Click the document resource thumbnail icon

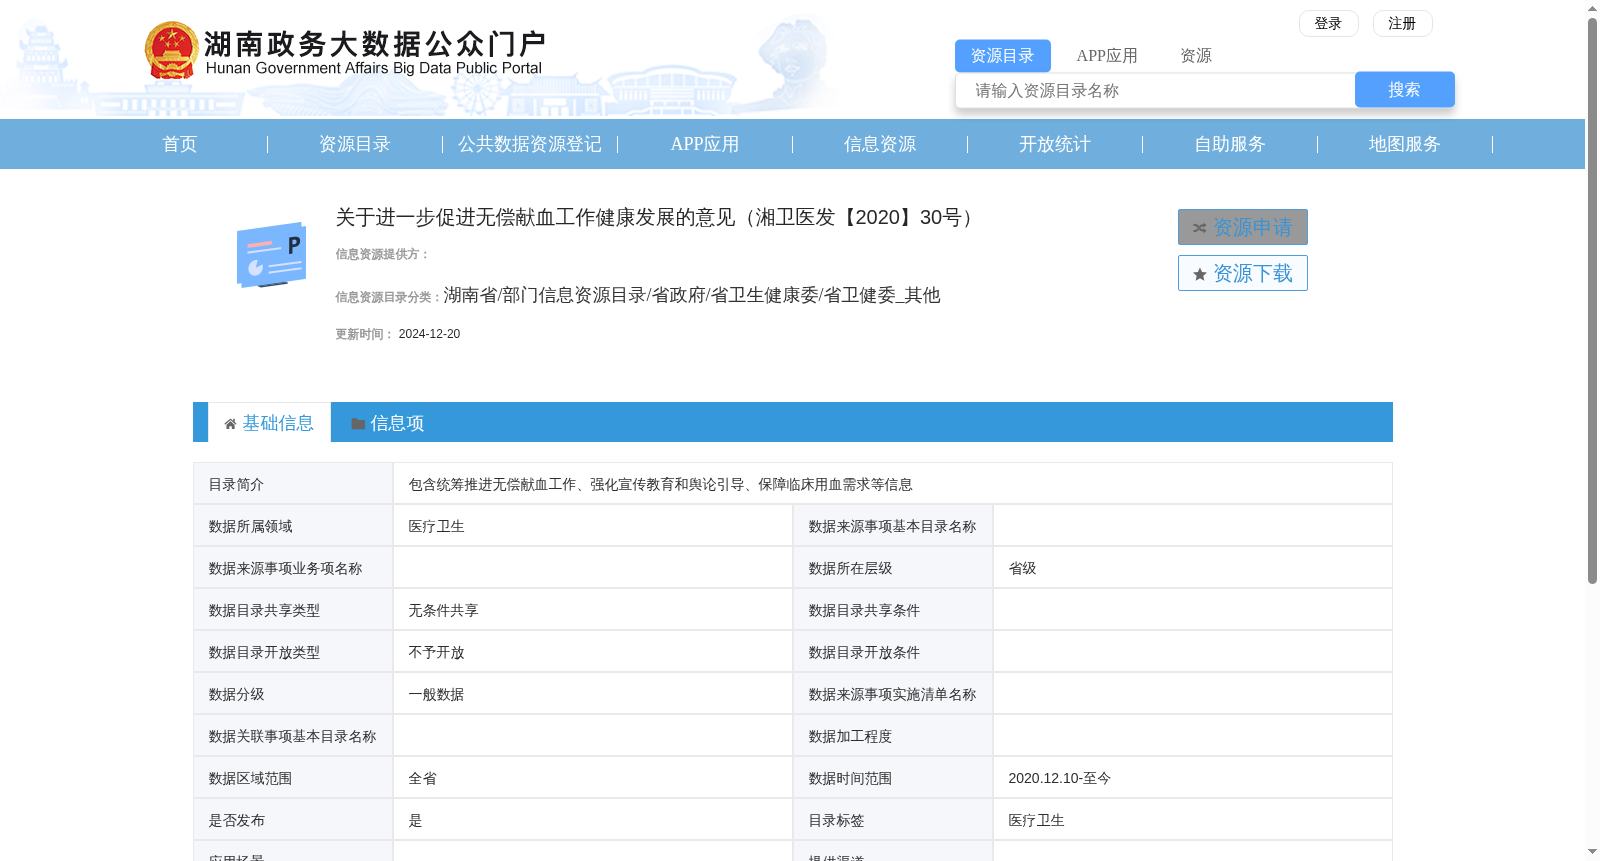coord(271,255)
